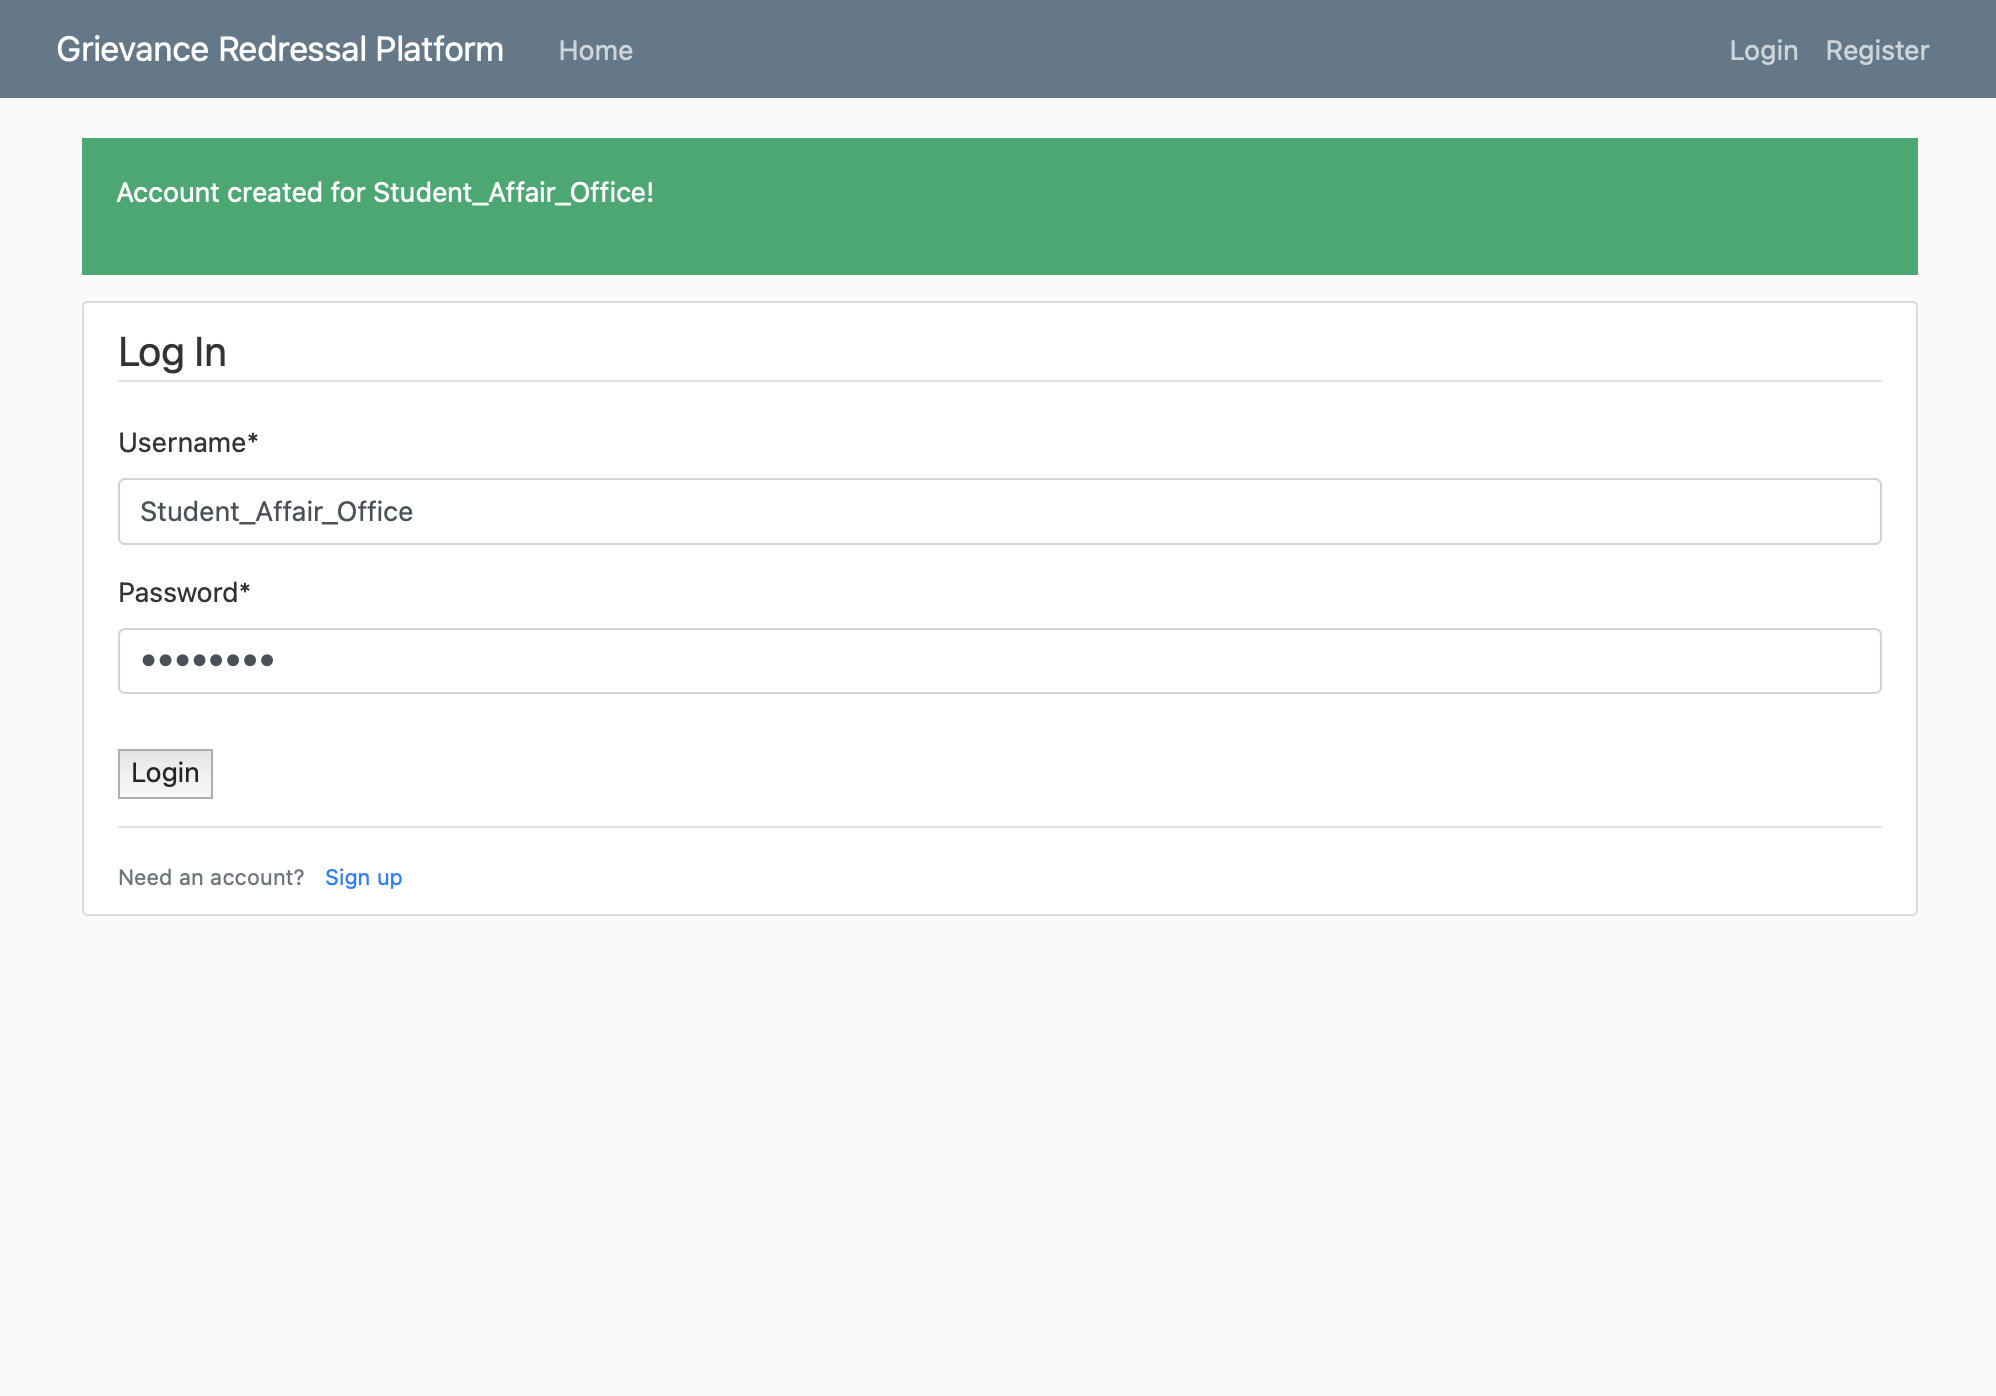Click the Log In form heading
The height and width of the screenshot is (1396, 1996).
point(172,352)
